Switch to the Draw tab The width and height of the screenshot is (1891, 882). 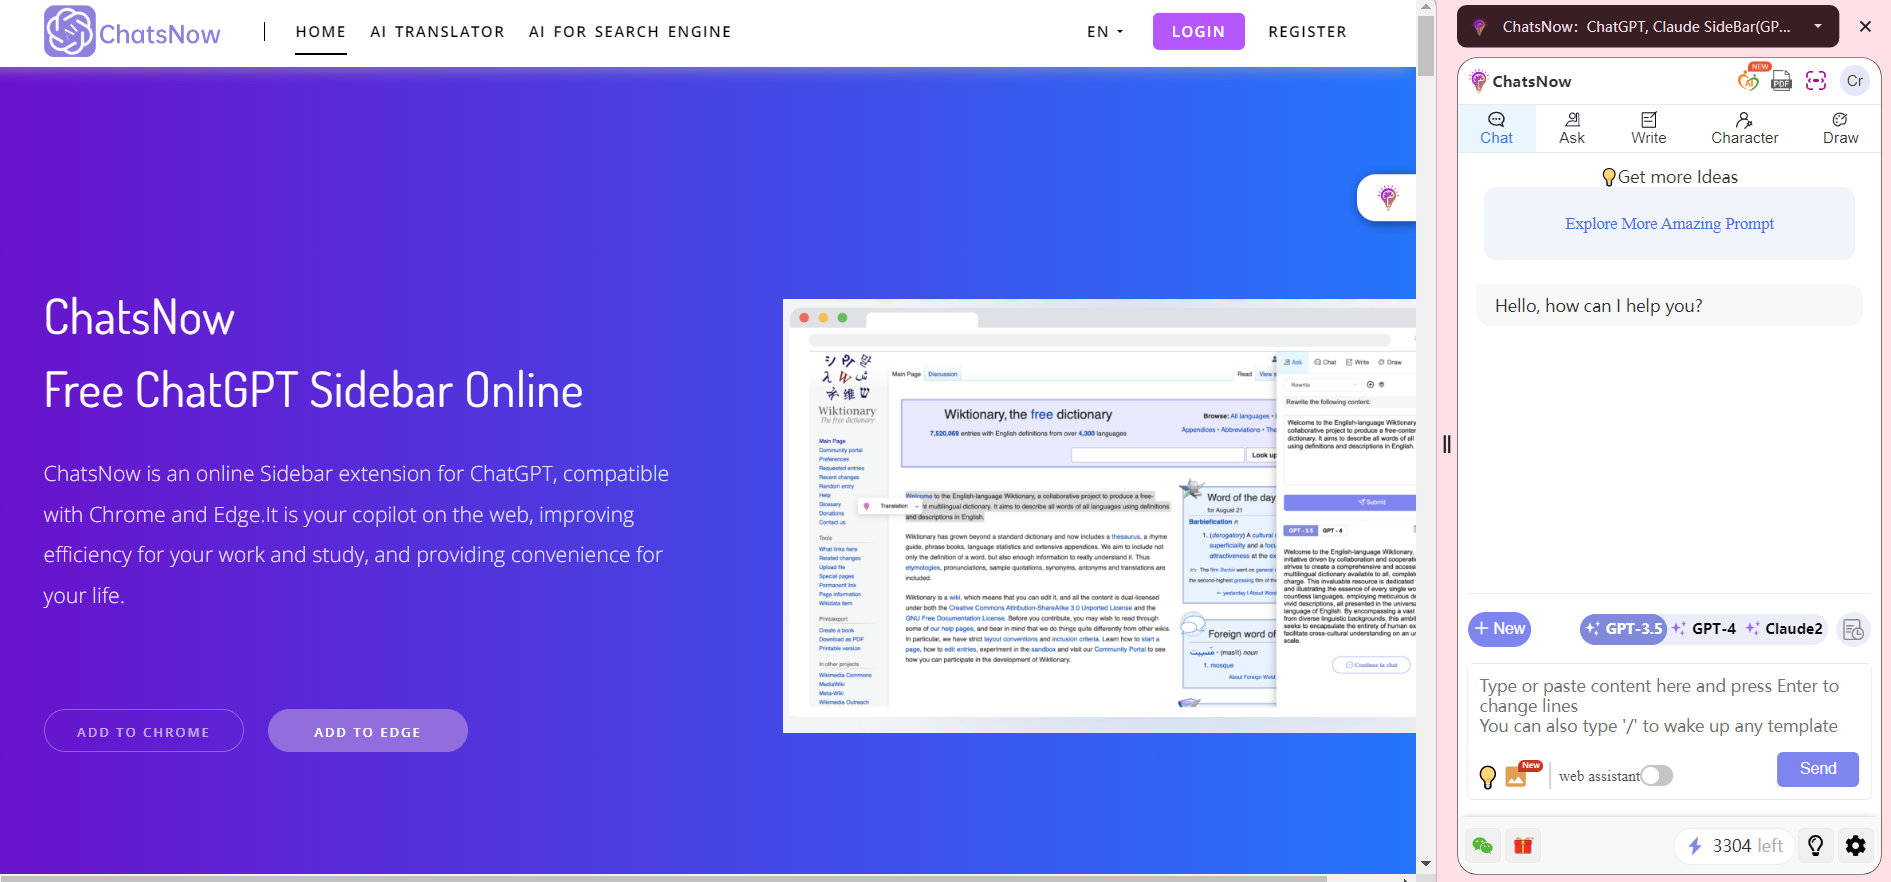(1841, 129)
